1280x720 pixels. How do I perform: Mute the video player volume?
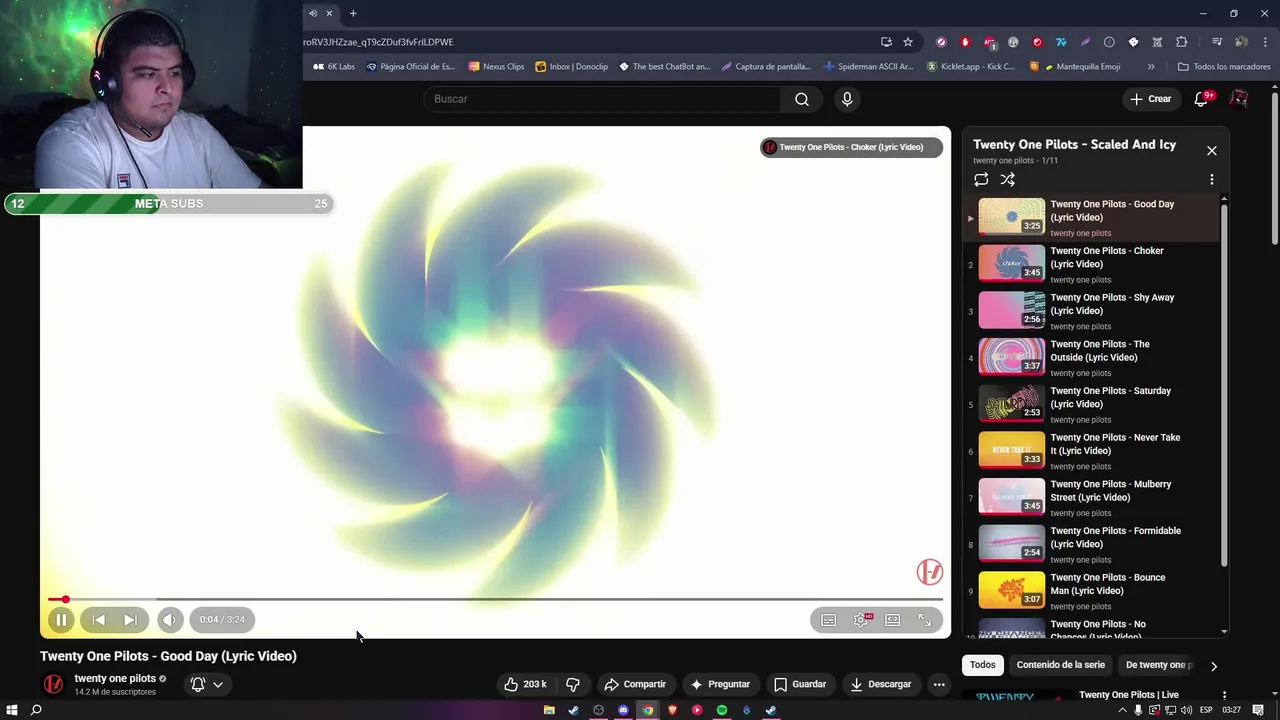[x=170, y=620]
